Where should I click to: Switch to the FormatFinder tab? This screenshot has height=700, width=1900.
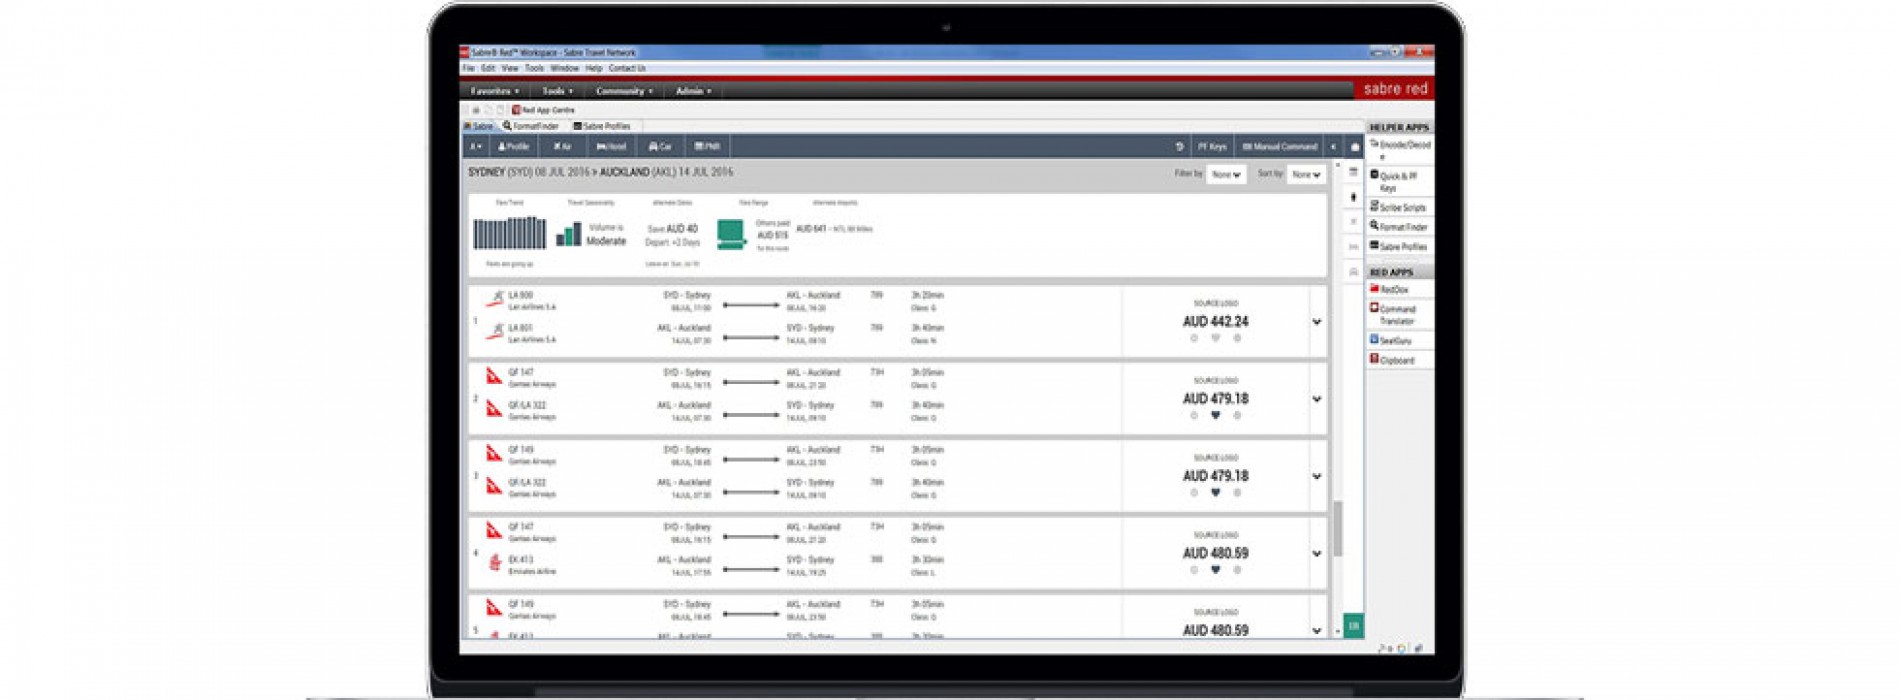(x=532, y=127)
